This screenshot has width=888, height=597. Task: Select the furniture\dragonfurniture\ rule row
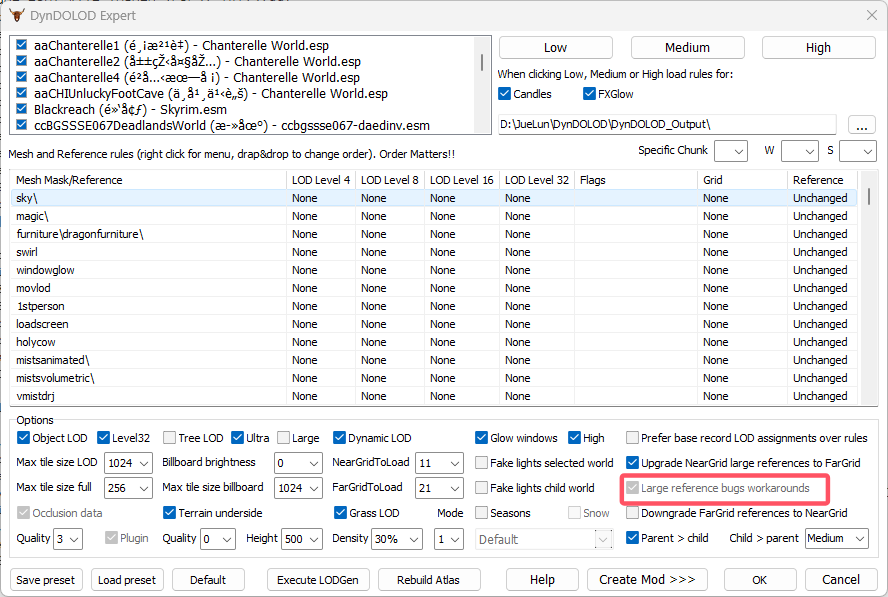click(x=434, y=234)
